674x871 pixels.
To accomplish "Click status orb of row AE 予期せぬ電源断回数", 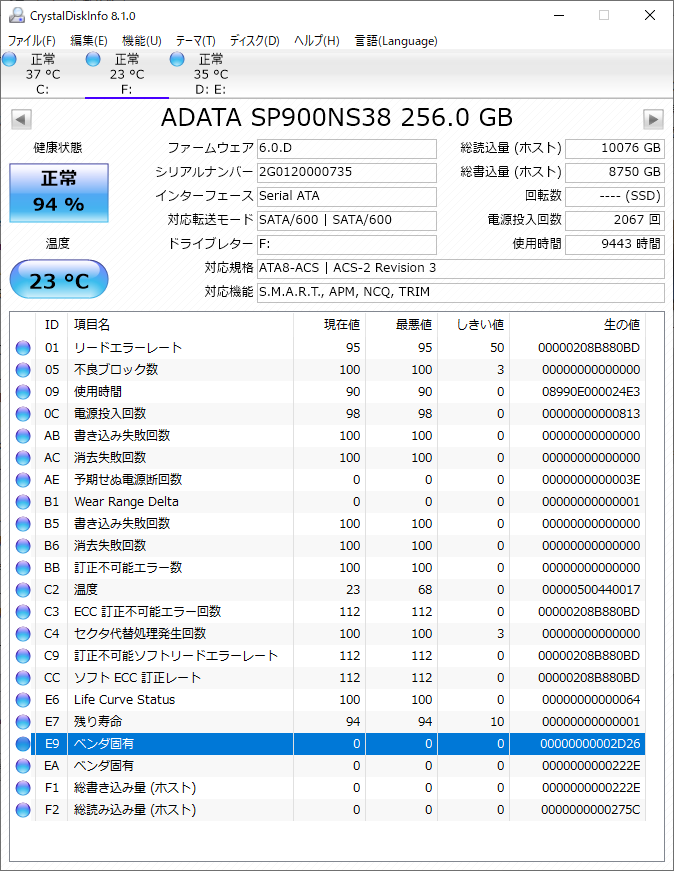I will coord(23,480).
